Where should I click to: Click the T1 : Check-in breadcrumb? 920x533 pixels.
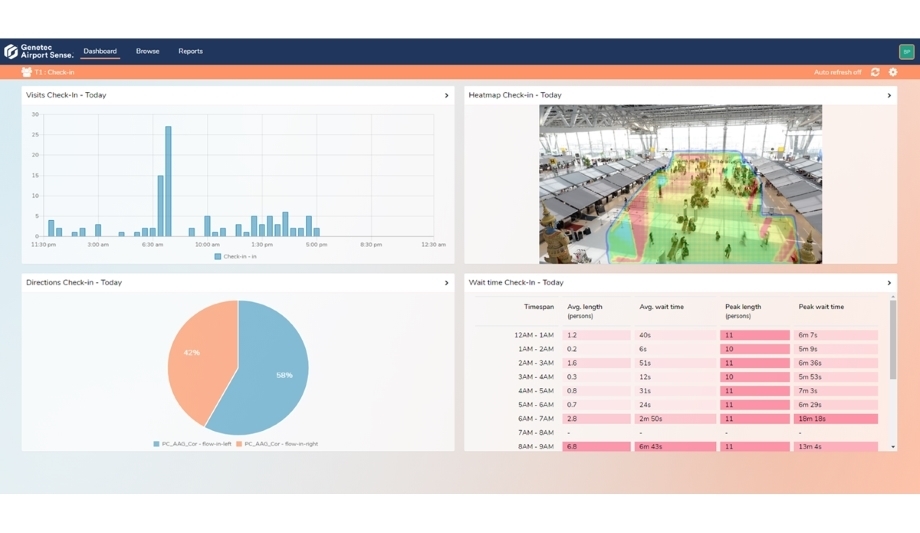click(54, 72)
